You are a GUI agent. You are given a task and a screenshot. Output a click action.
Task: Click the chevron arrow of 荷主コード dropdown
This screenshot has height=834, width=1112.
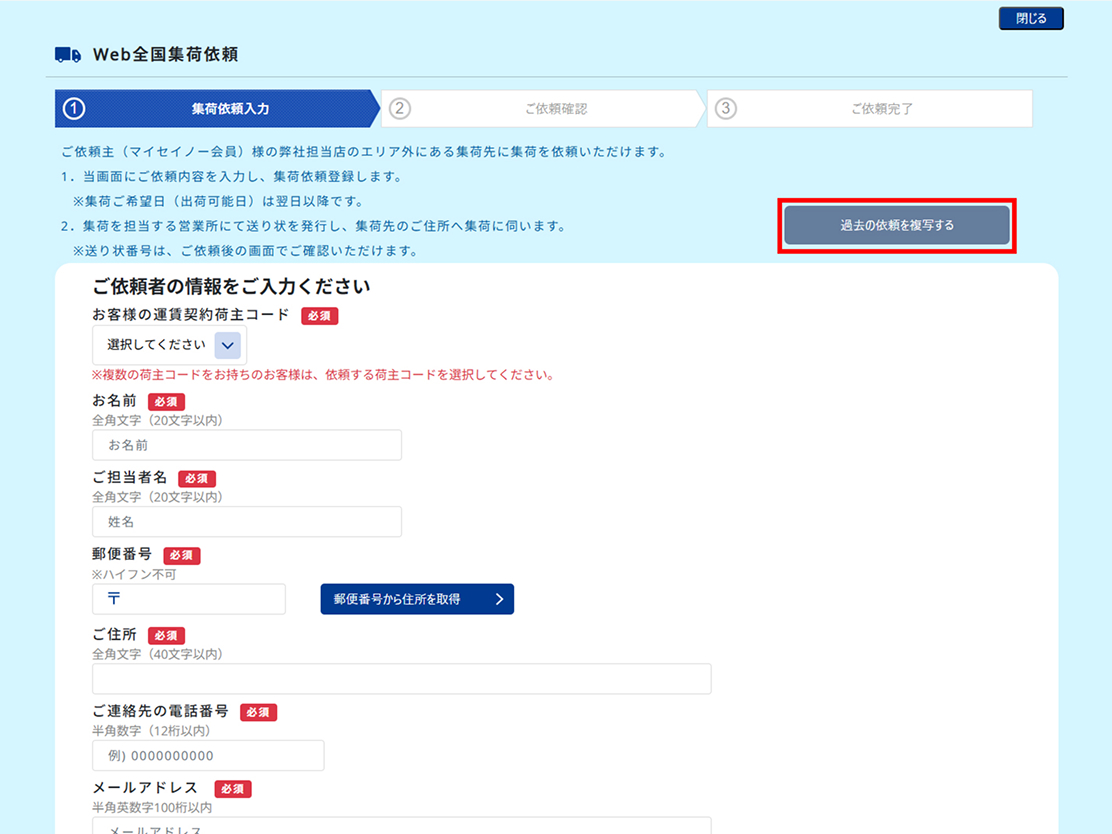pyautogui.click(x=228, y=345)
